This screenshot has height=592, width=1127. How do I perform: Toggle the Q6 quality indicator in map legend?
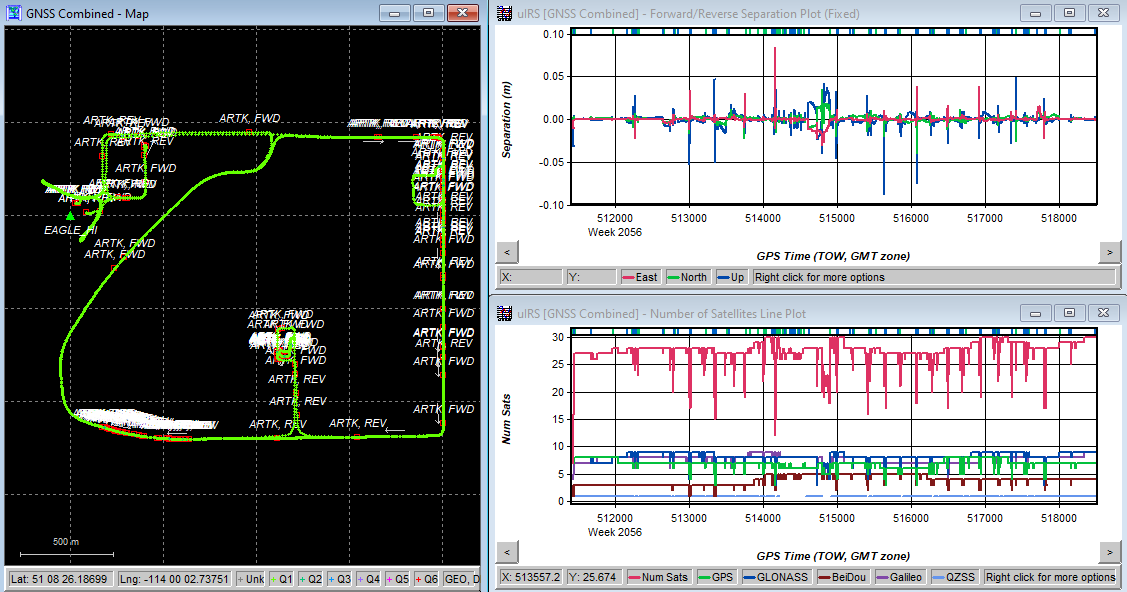click(x=426, y=578)
